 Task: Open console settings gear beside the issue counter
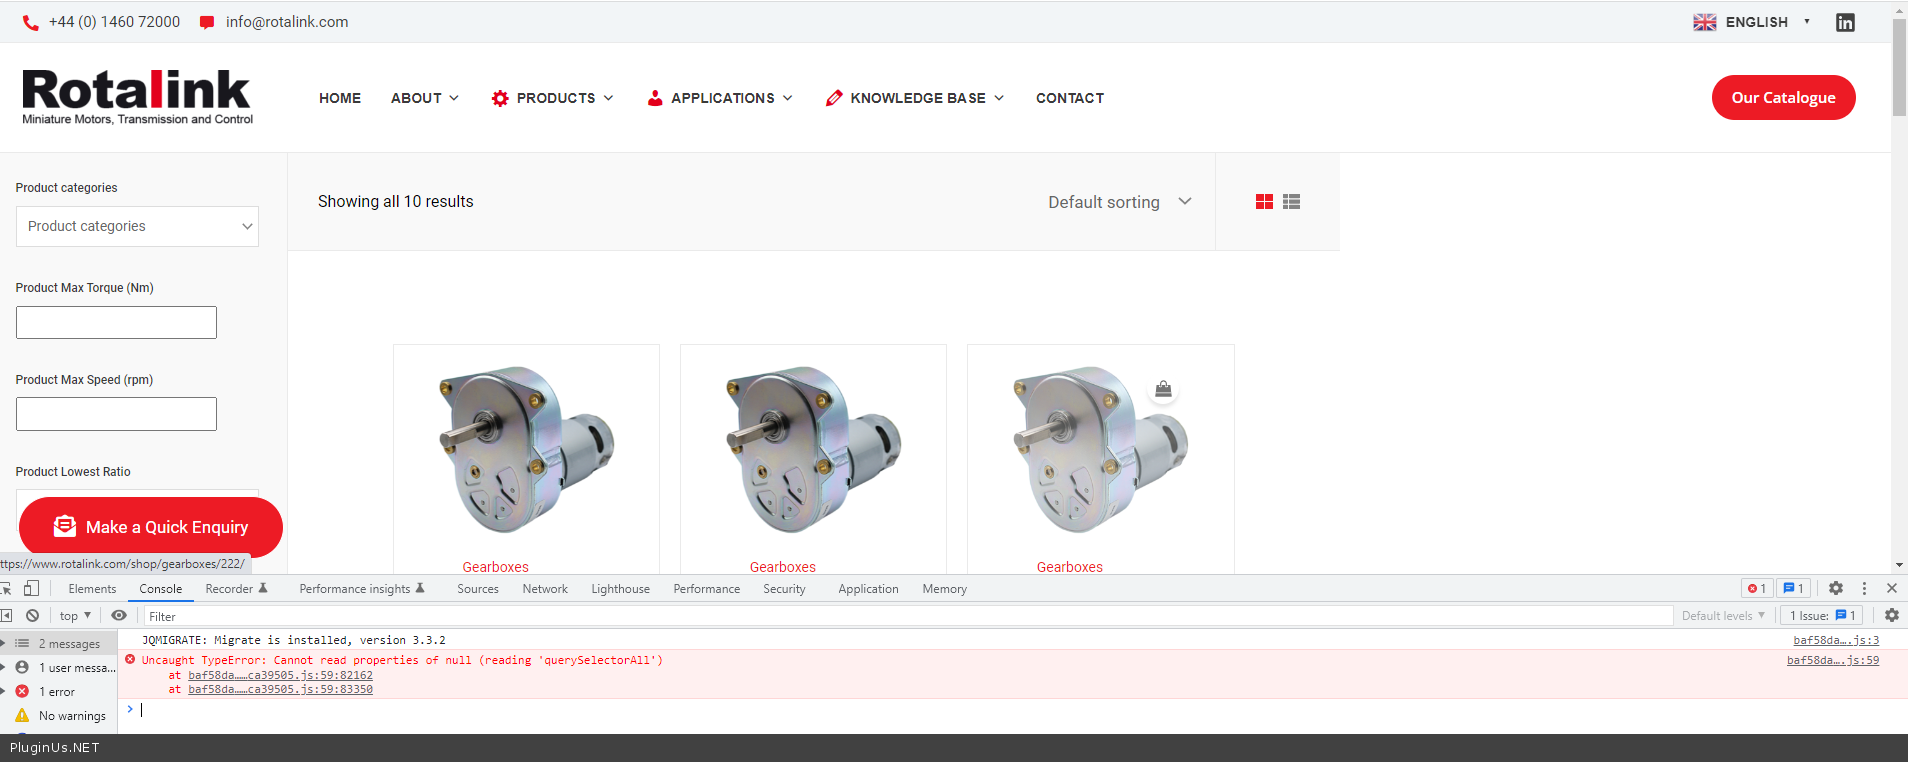[1892, 616]
